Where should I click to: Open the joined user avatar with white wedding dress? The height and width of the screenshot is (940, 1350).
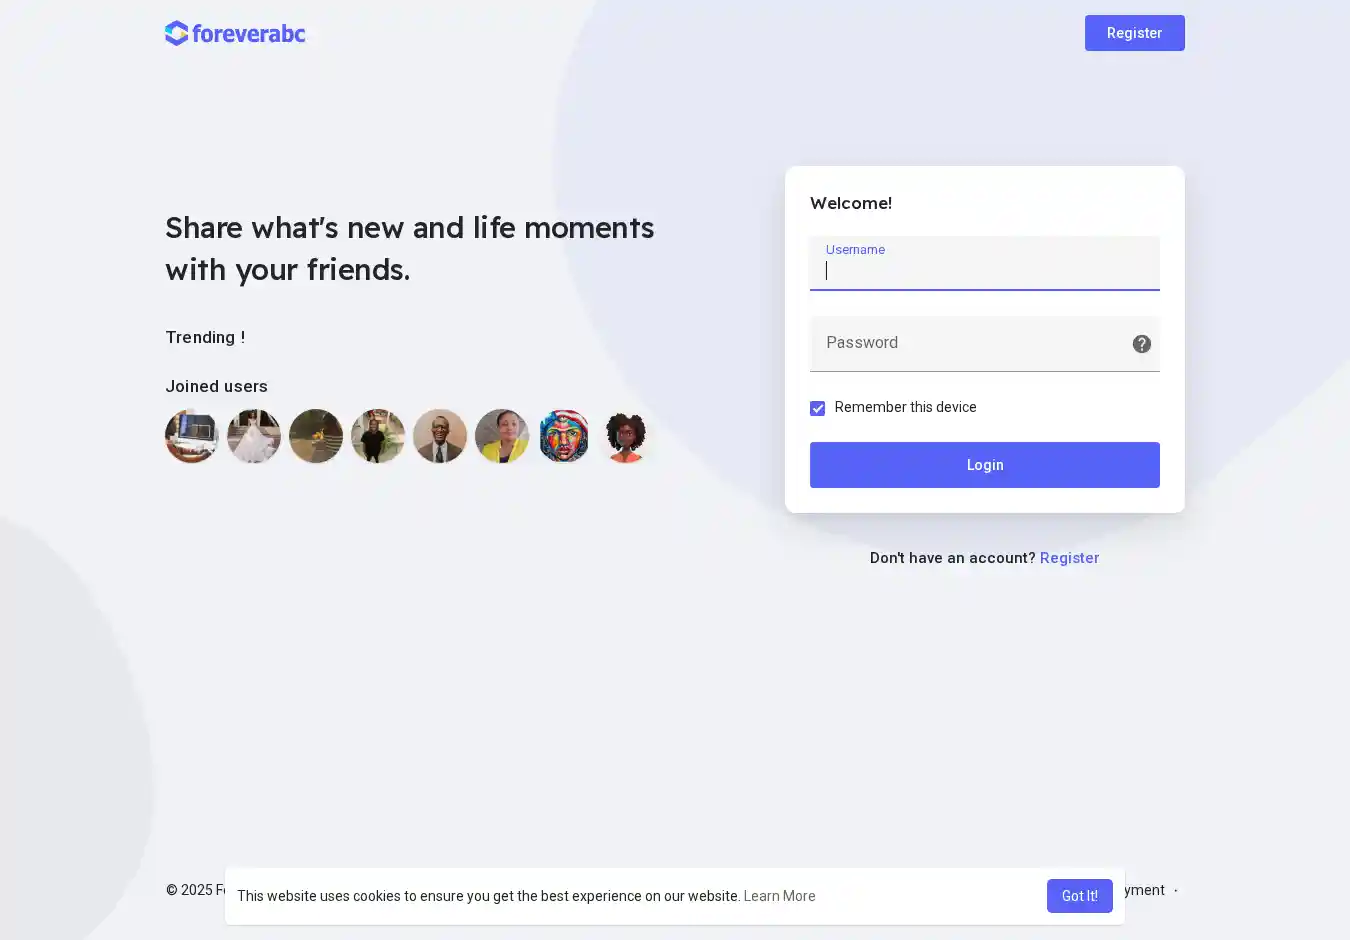point(254,436)
